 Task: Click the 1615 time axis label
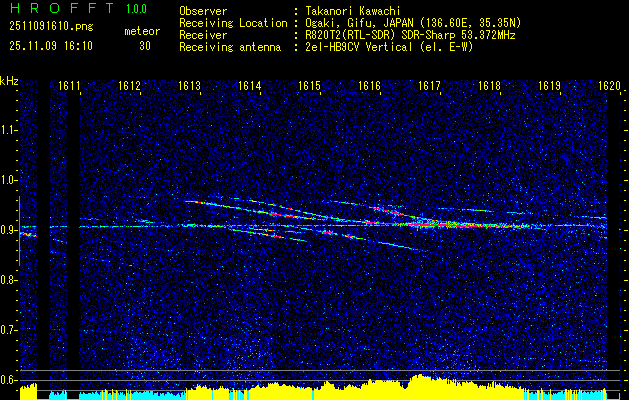[x=310, y=86]
